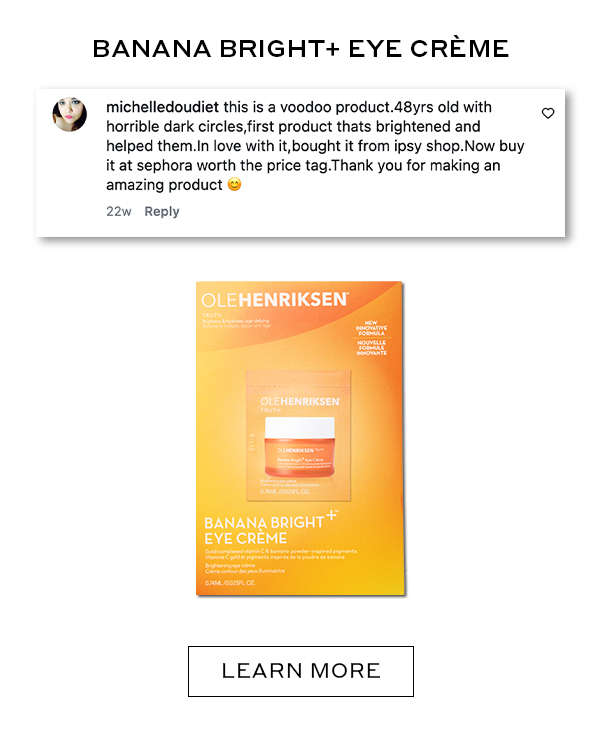Click the 'Nouvelle Formule Innovante' text on package
Screen dimensions: 600x746
pyautogui.click(x=372, y=348)
